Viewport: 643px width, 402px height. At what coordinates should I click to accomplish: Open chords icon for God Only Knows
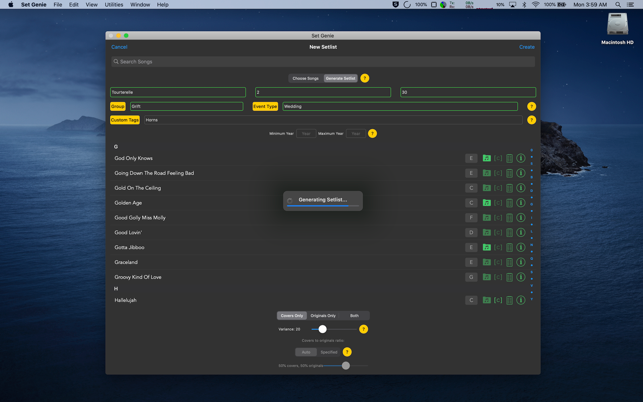click(498, 158)
